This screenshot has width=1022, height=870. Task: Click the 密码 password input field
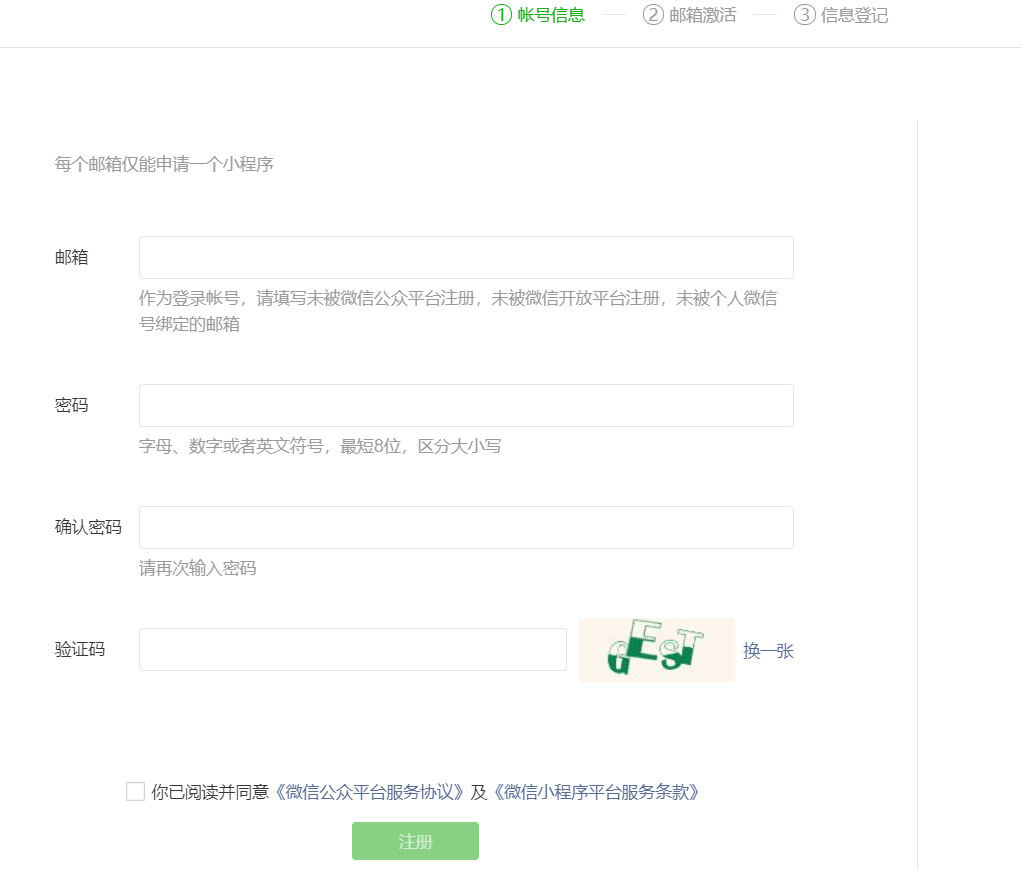466,405
